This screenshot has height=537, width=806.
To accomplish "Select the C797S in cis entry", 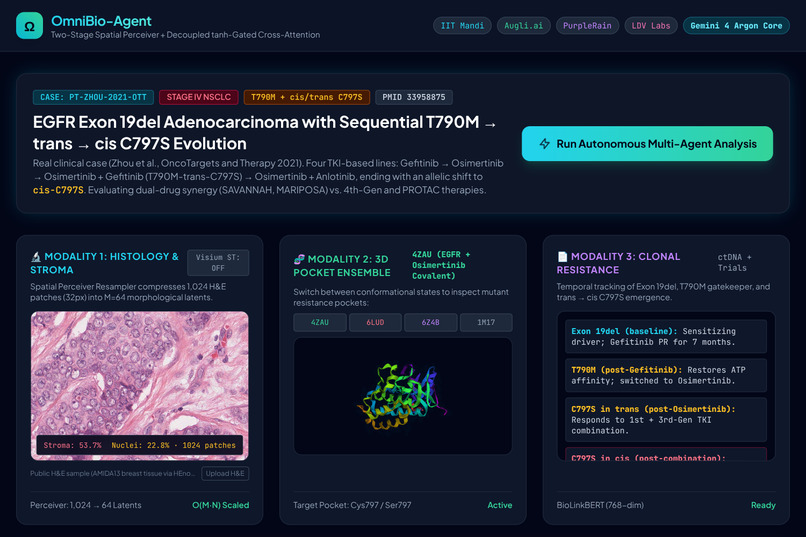I will [x=666, y=454].
